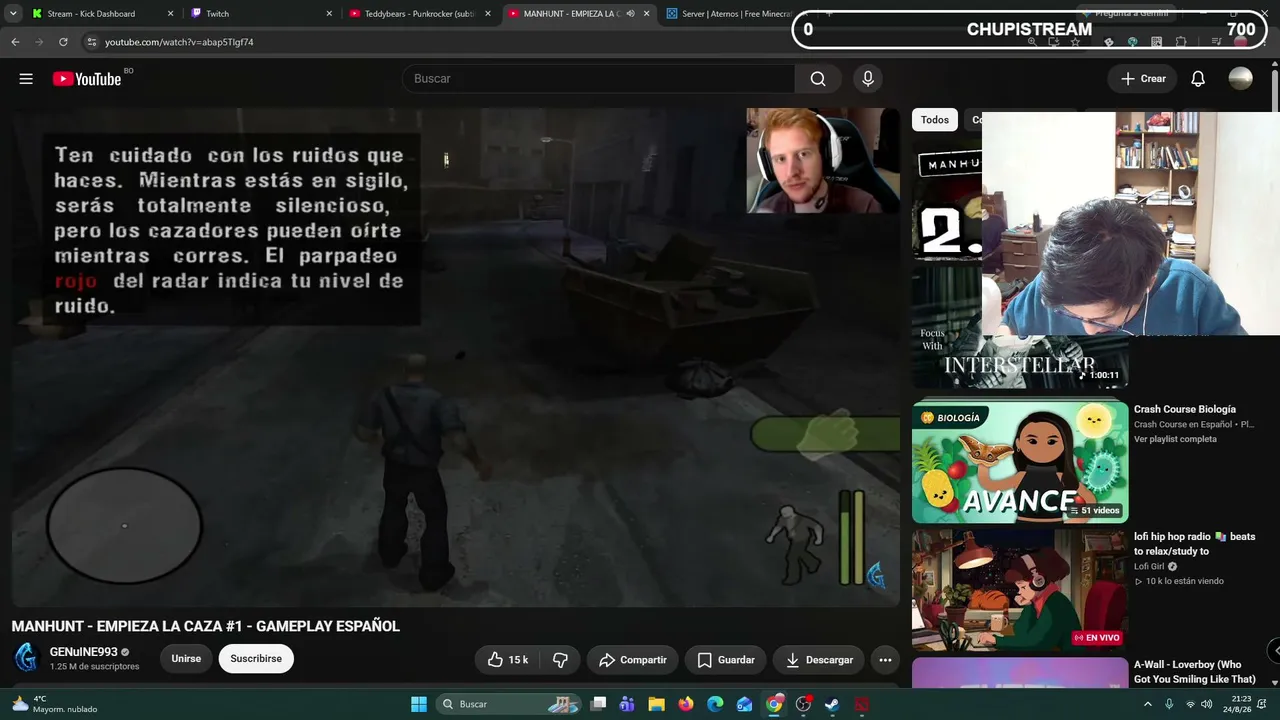
Task: Click the browser address bar URL
Action: pyautogui.click(x=179, y=42)
